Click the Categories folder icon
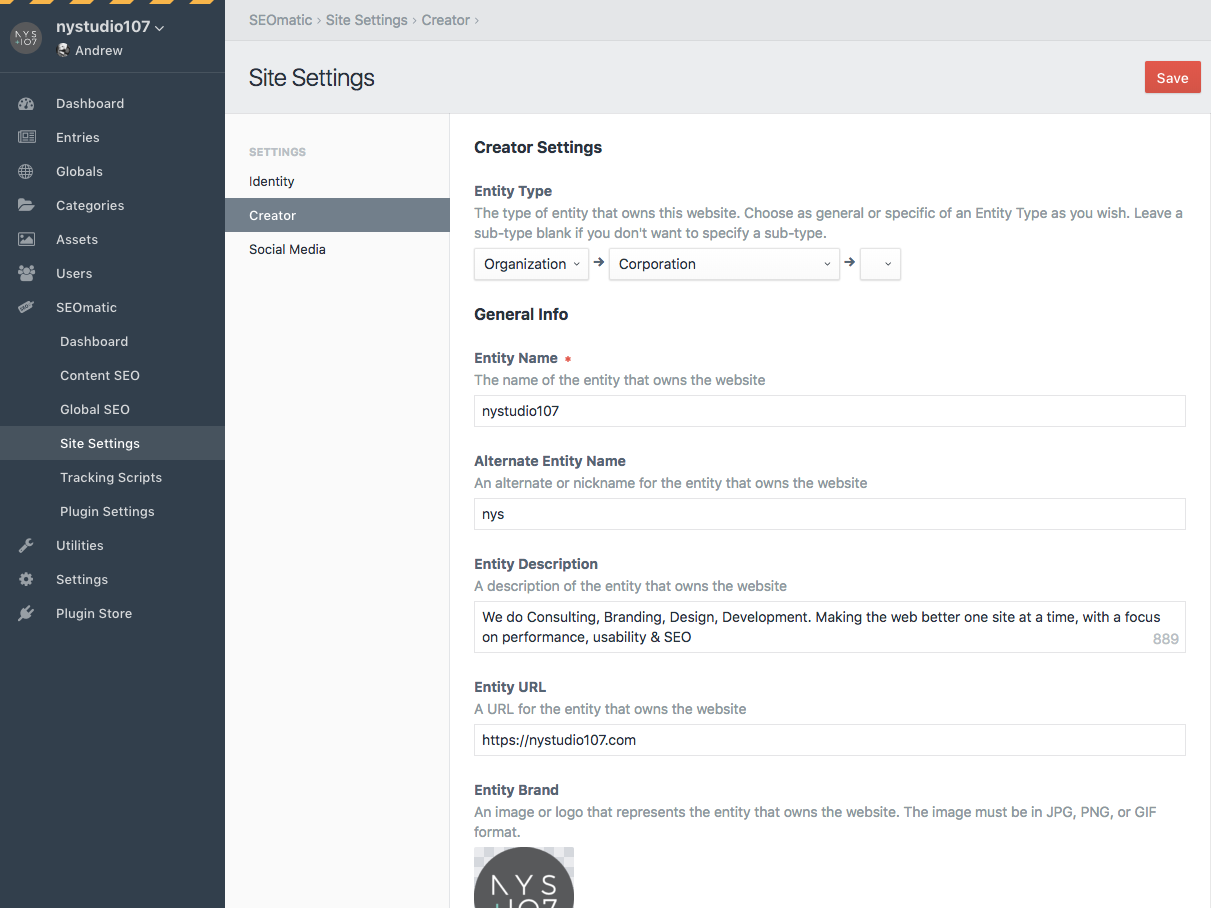Image resolution: width=1211 pixels, height=908 pixels. point(26,205)
